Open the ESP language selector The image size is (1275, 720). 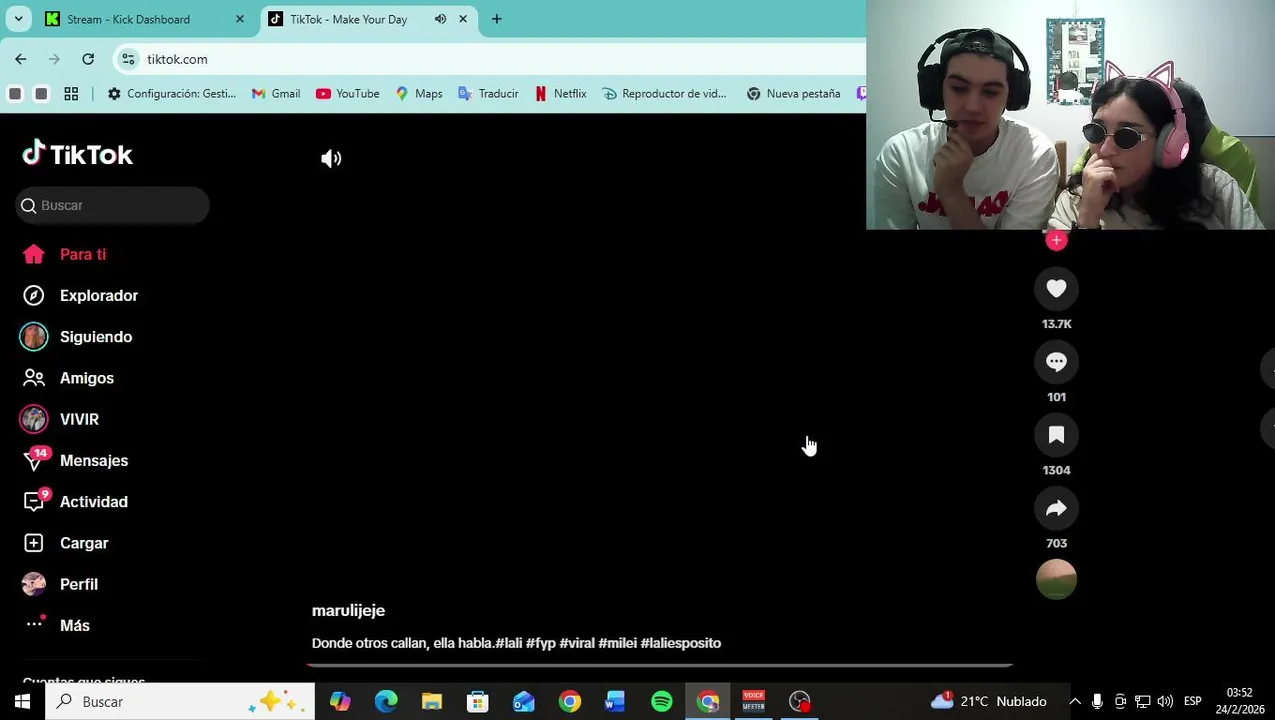tap(1192, 702)
